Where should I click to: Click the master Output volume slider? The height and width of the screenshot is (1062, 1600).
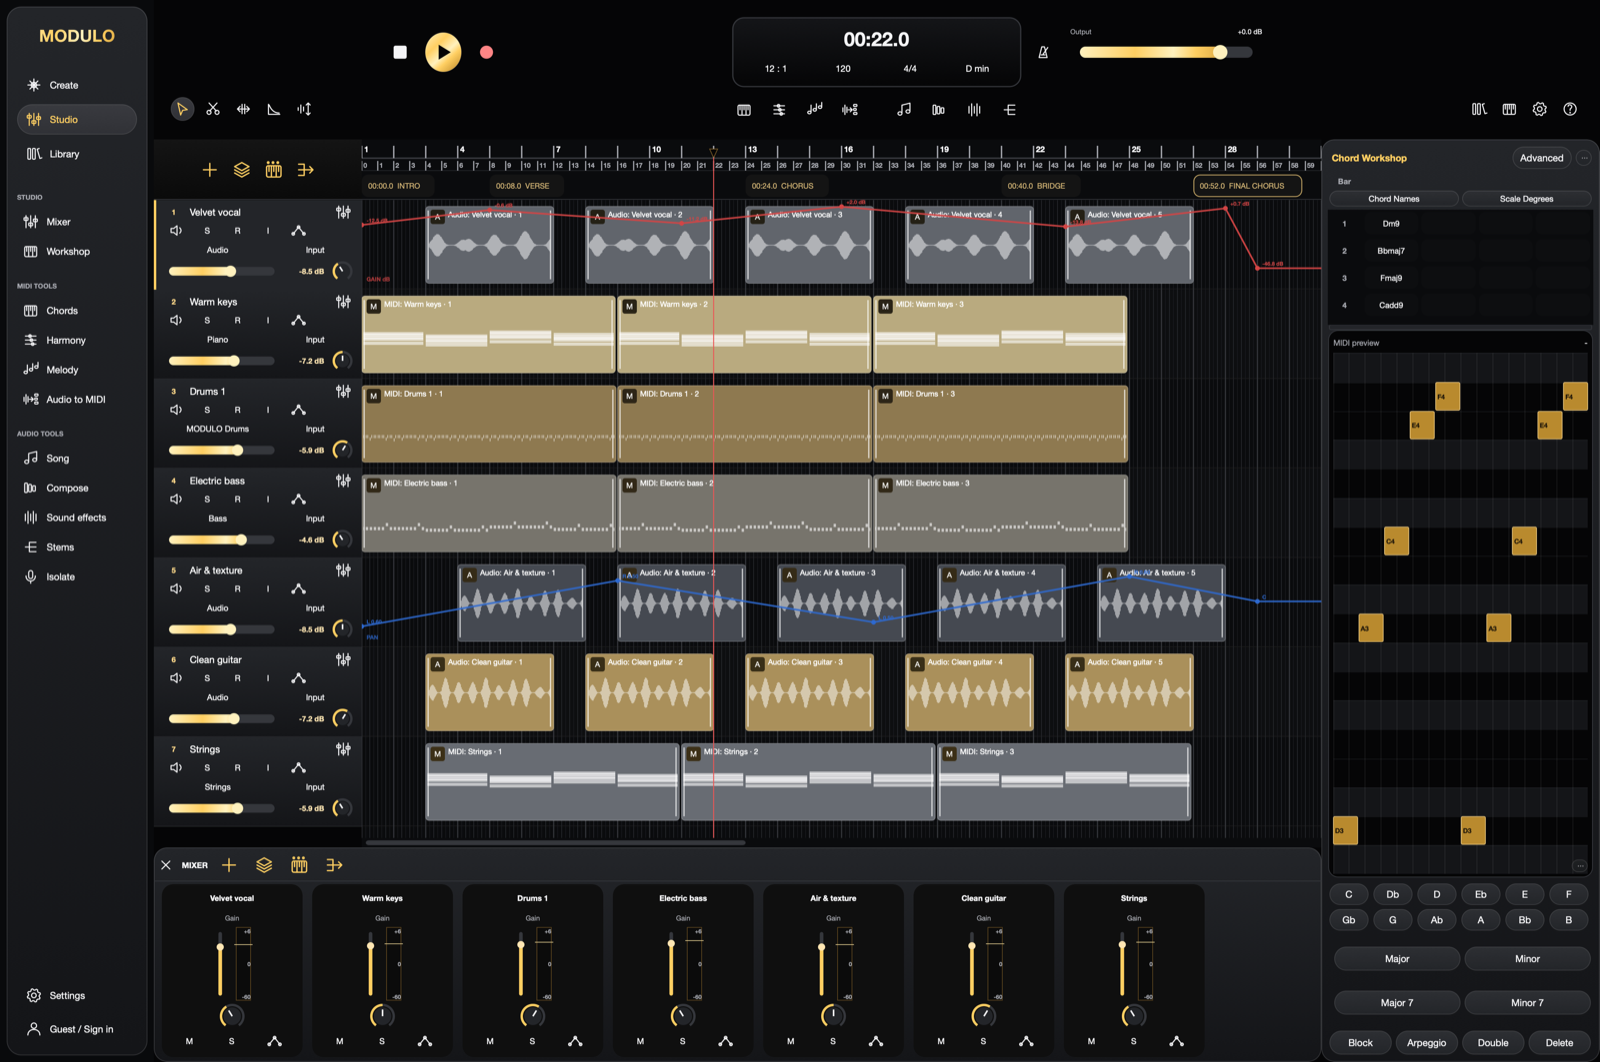(1166, 52)
